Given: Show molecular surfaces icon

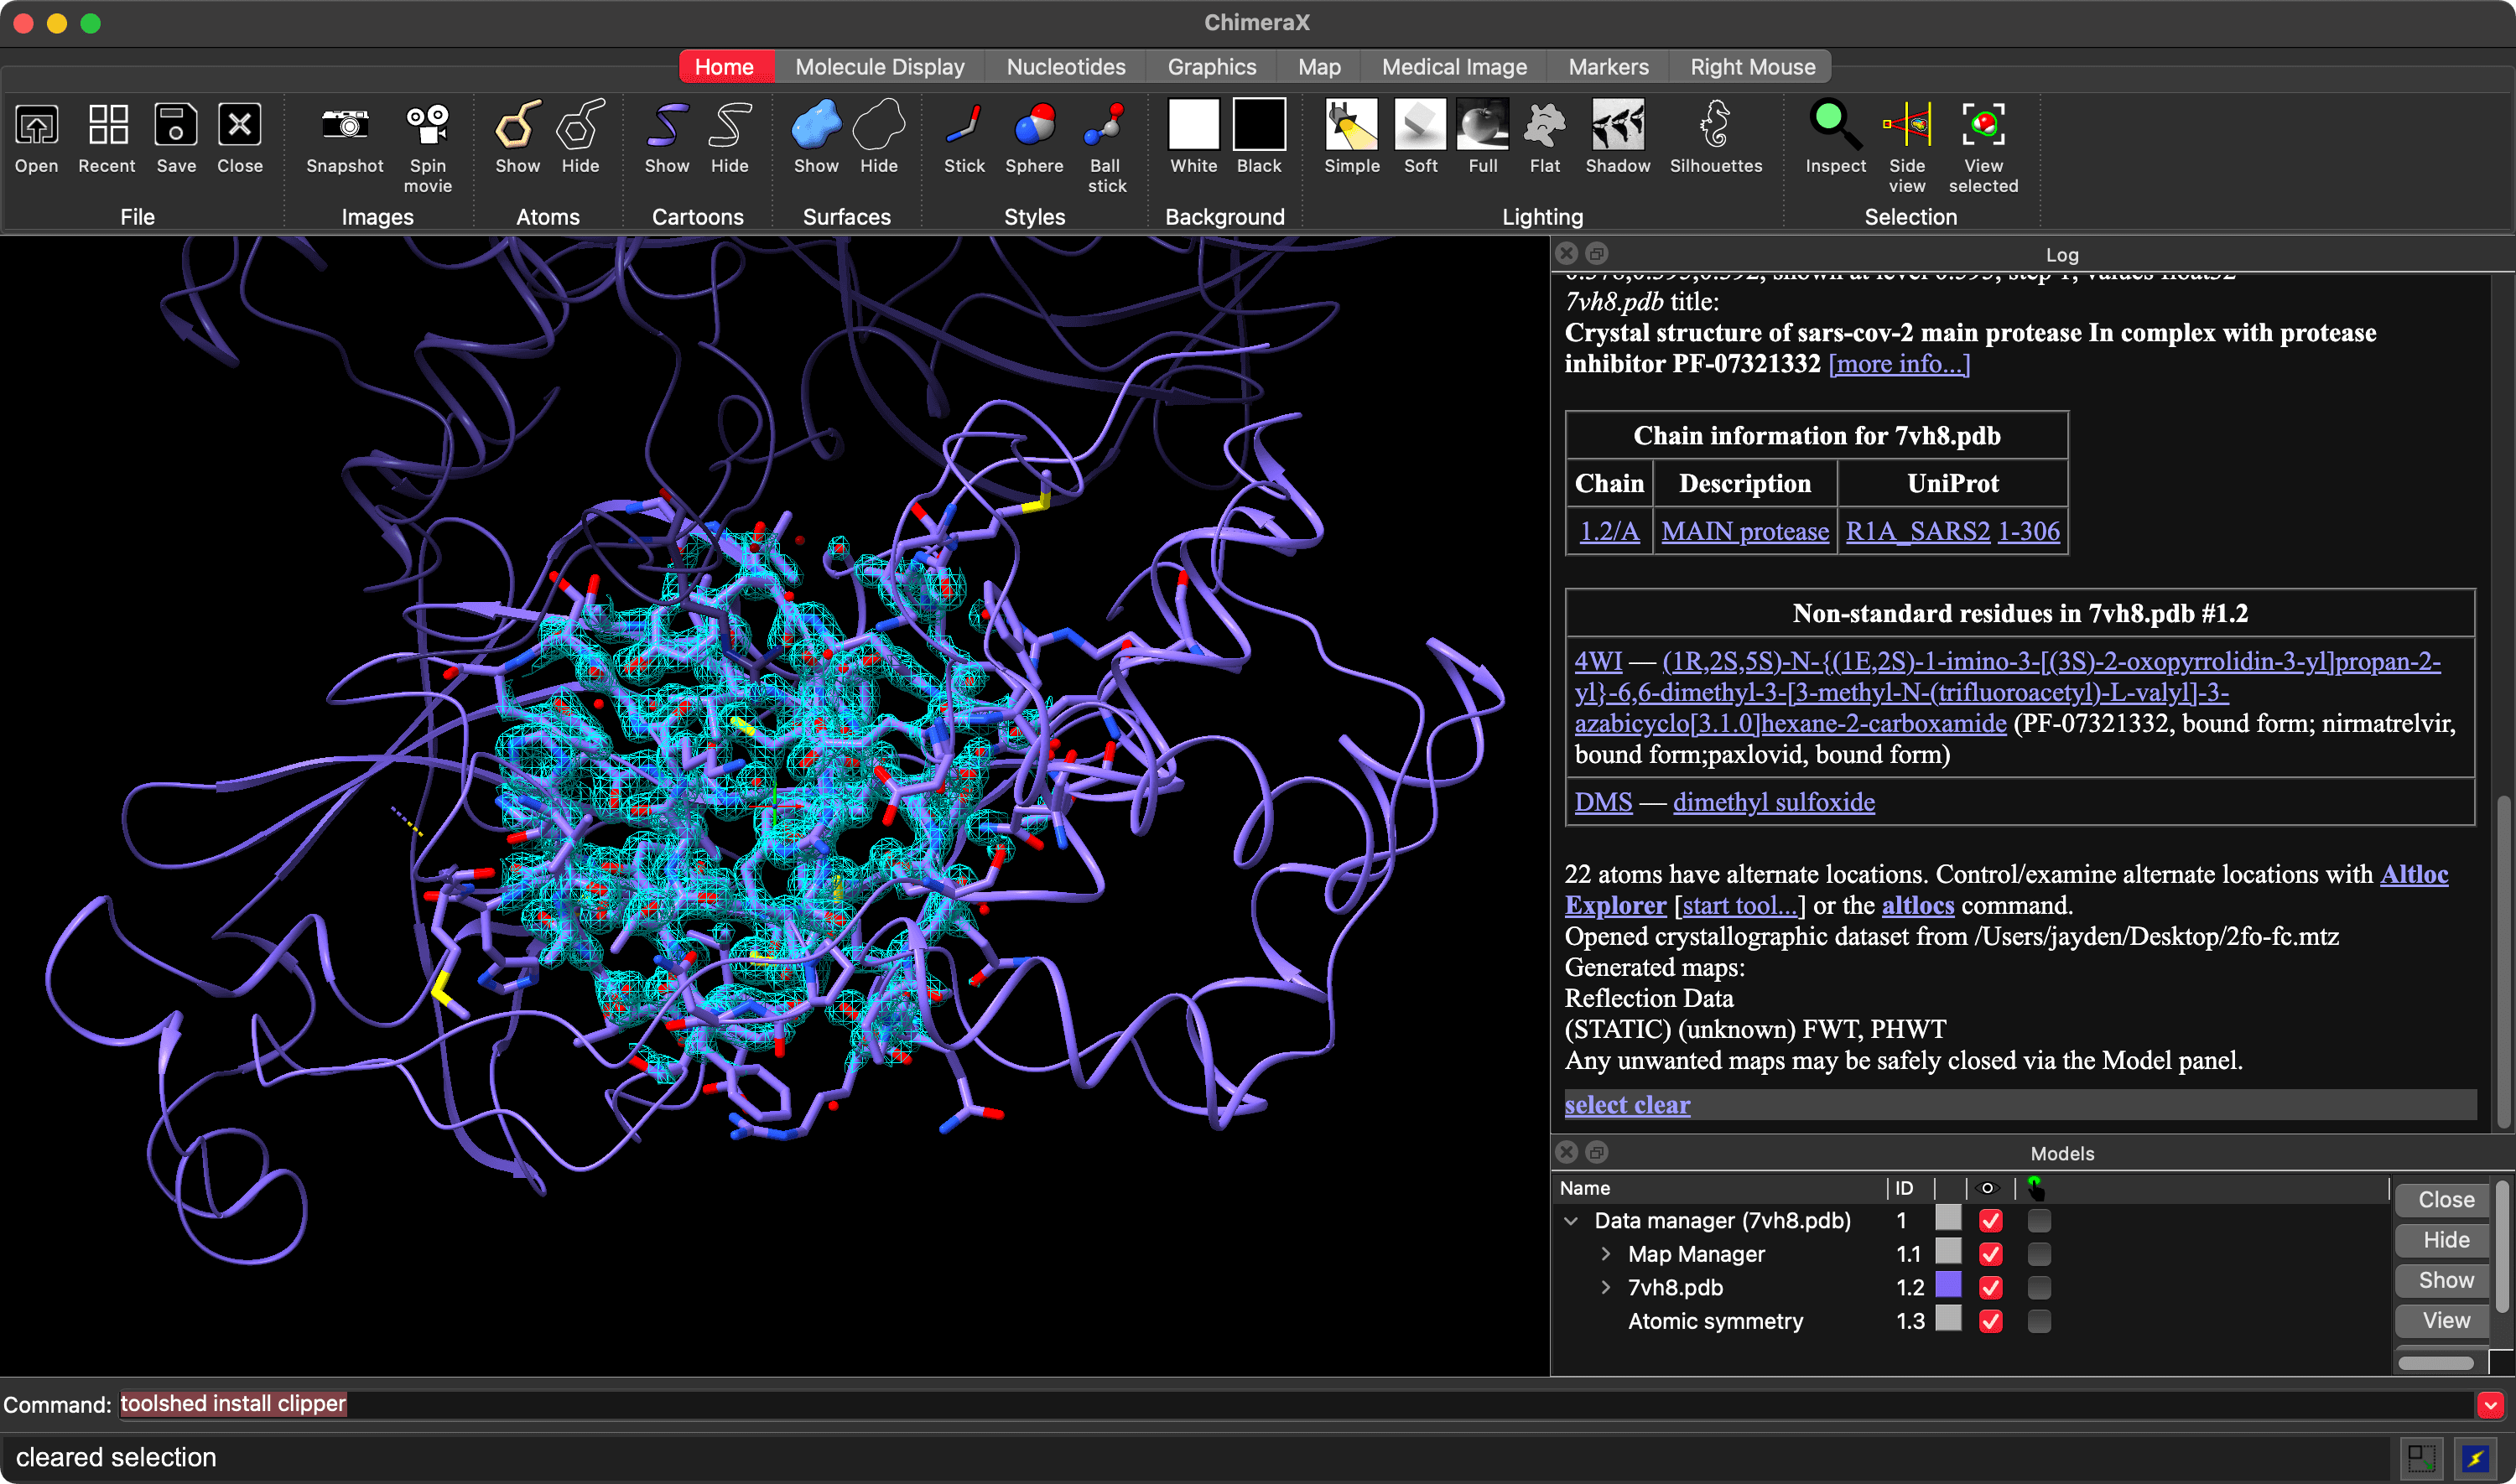Looking at the screenshot, I should click(x=815, y=126).
